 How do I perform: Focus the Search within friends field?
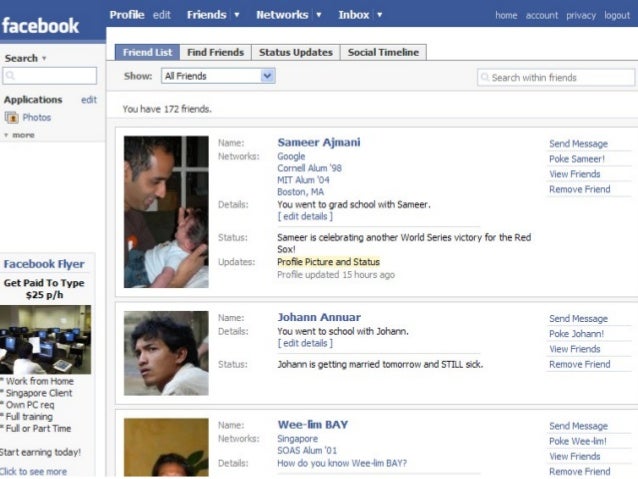(556, 77)
